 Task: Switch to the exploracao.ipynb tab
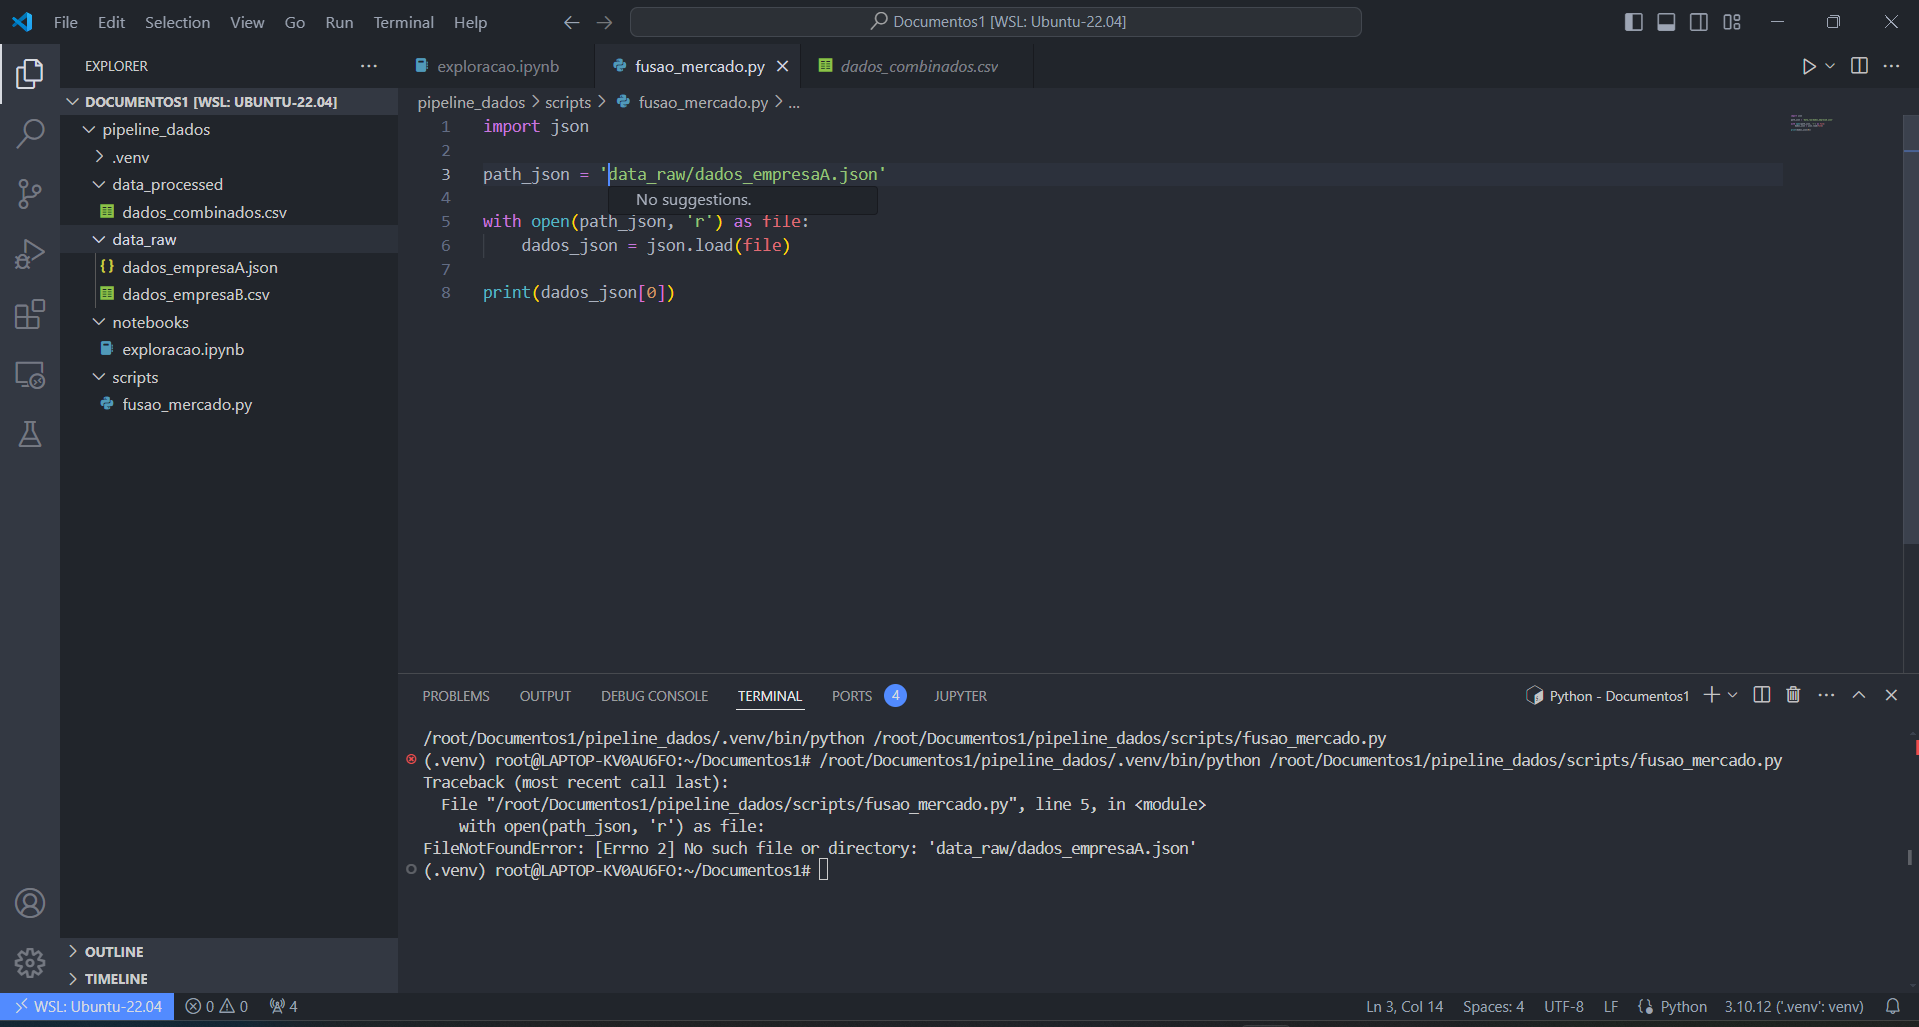pyautogui.click(x=497, y=66)
